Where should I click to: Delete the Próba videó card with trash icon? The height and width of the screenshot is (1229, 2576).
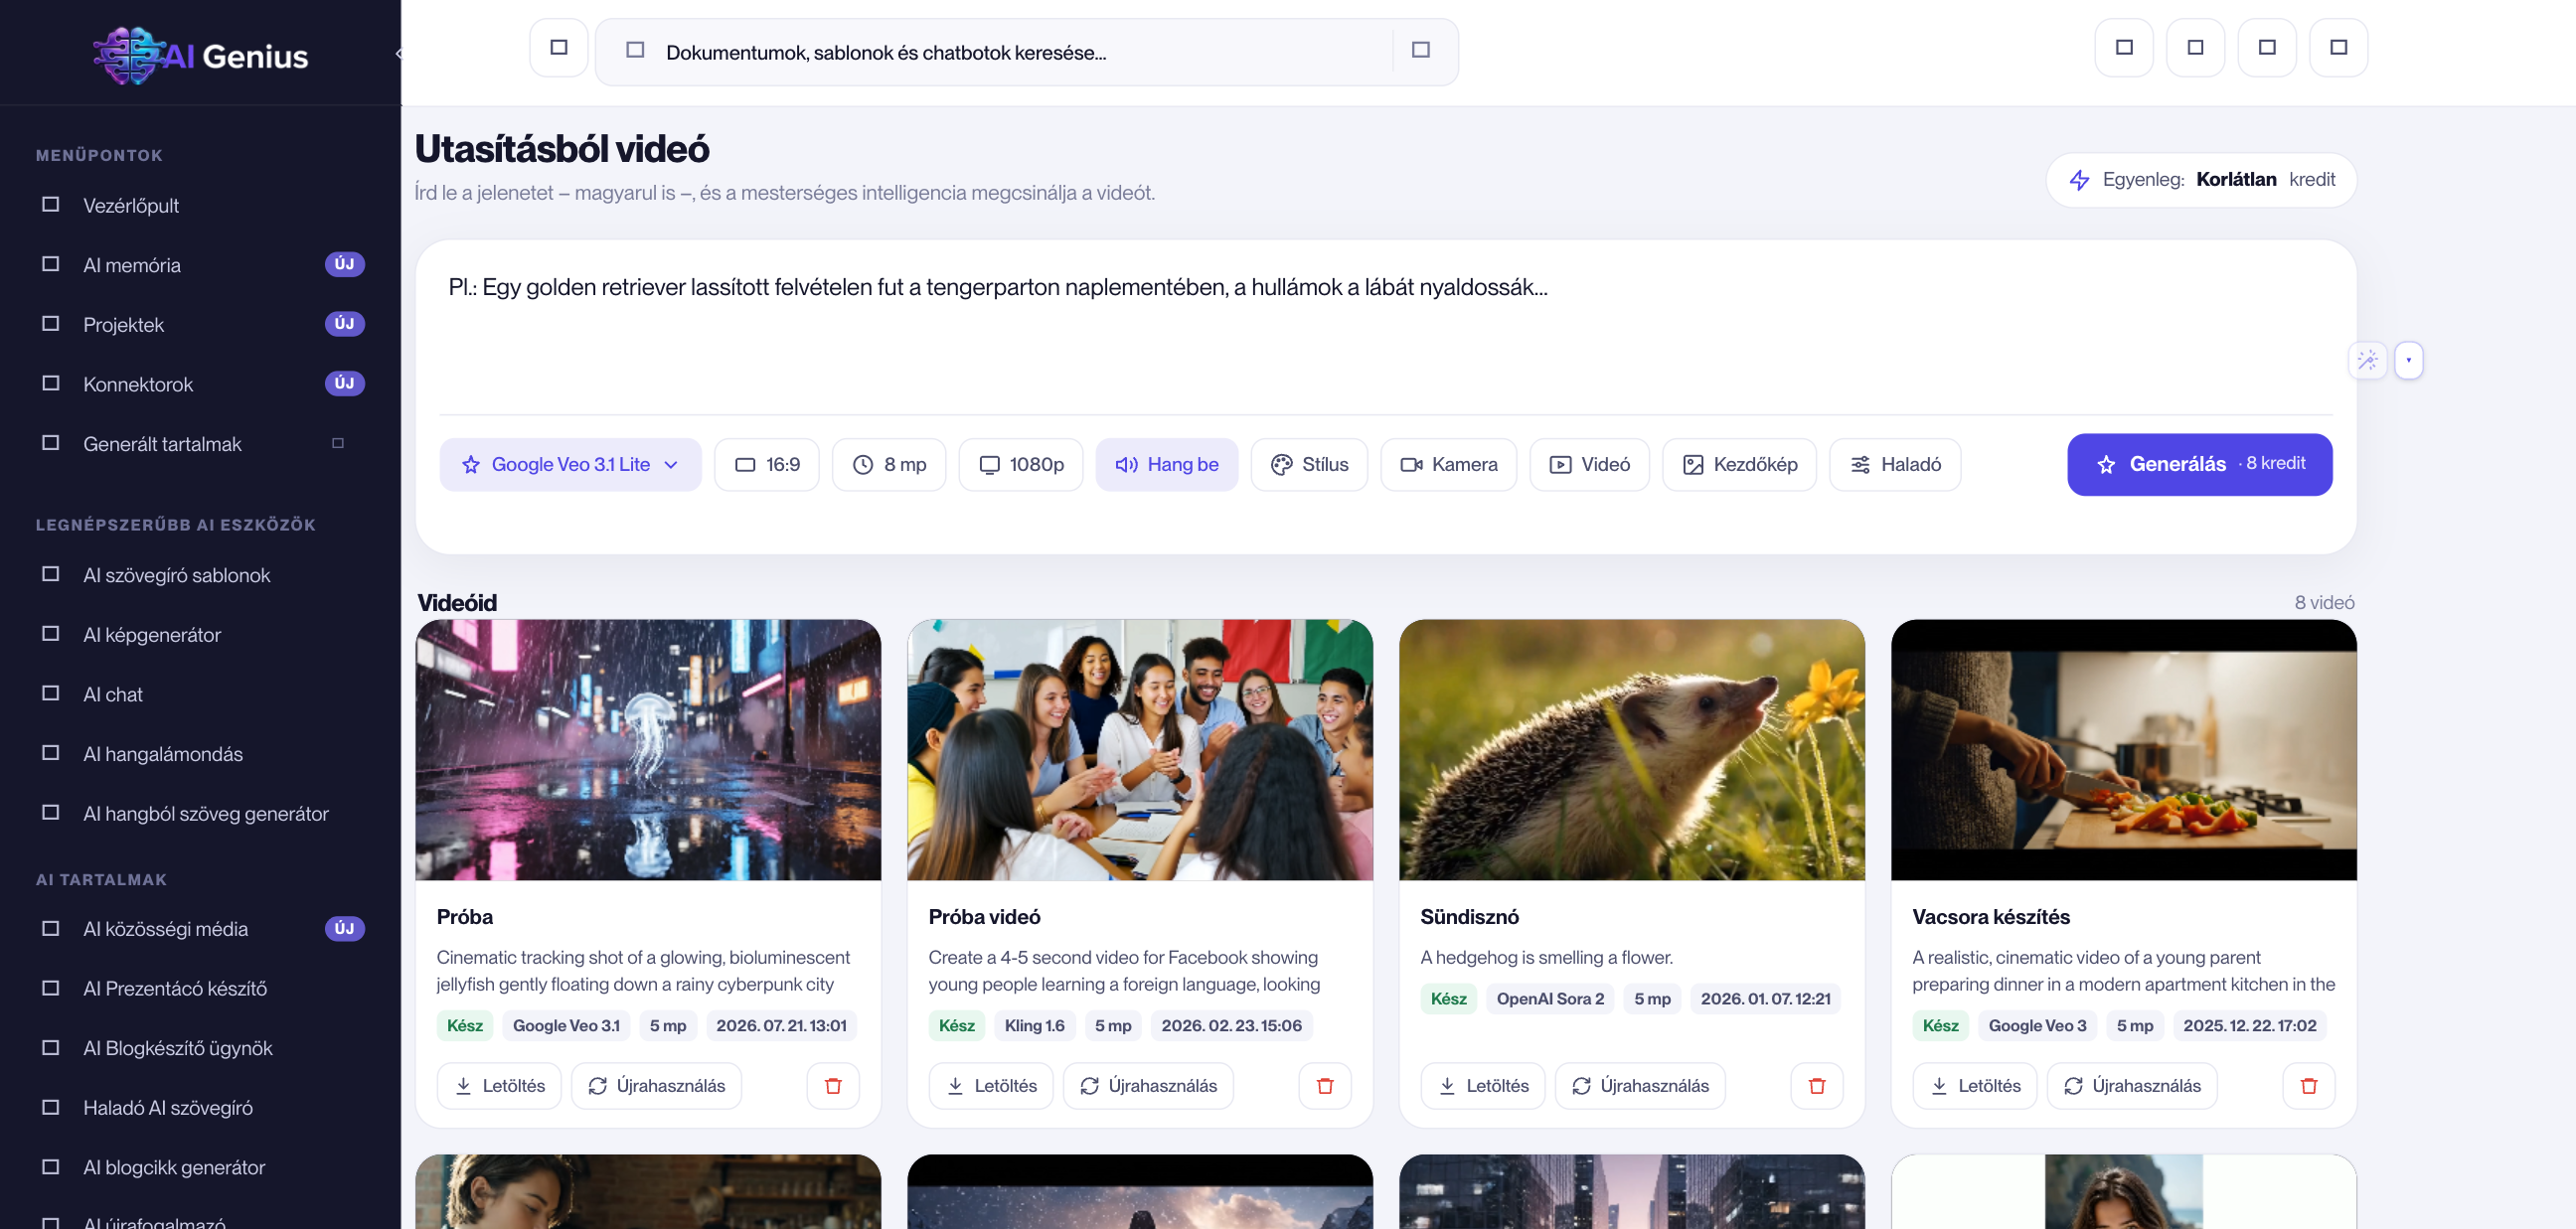pos(1325,1086)
